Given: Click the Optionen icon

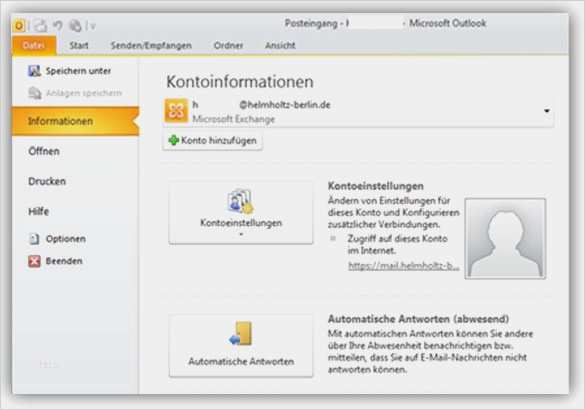Looking at the screenshot, I should click(34, 239).
